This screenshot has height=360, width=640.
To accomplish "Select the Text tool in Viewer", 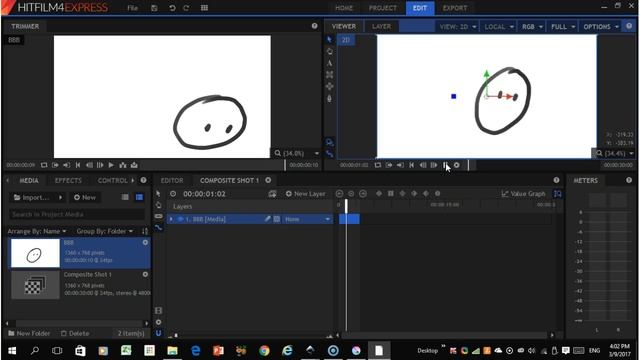I will [329, 63].
